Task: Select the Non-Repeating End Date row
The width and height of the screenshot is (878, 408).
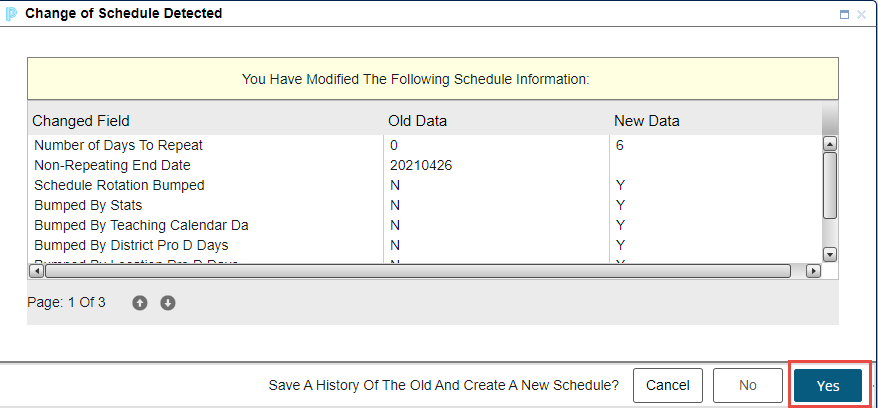Action: [112, 165]
